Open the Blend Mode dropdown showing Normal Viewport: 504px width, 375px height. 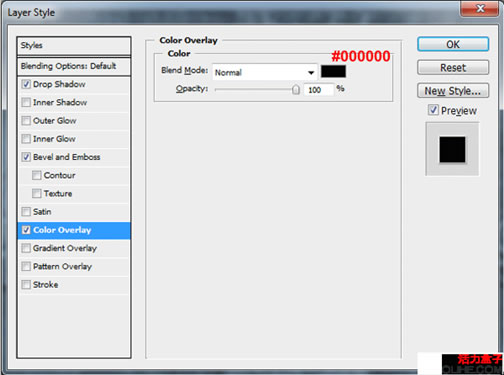point(265,72)
